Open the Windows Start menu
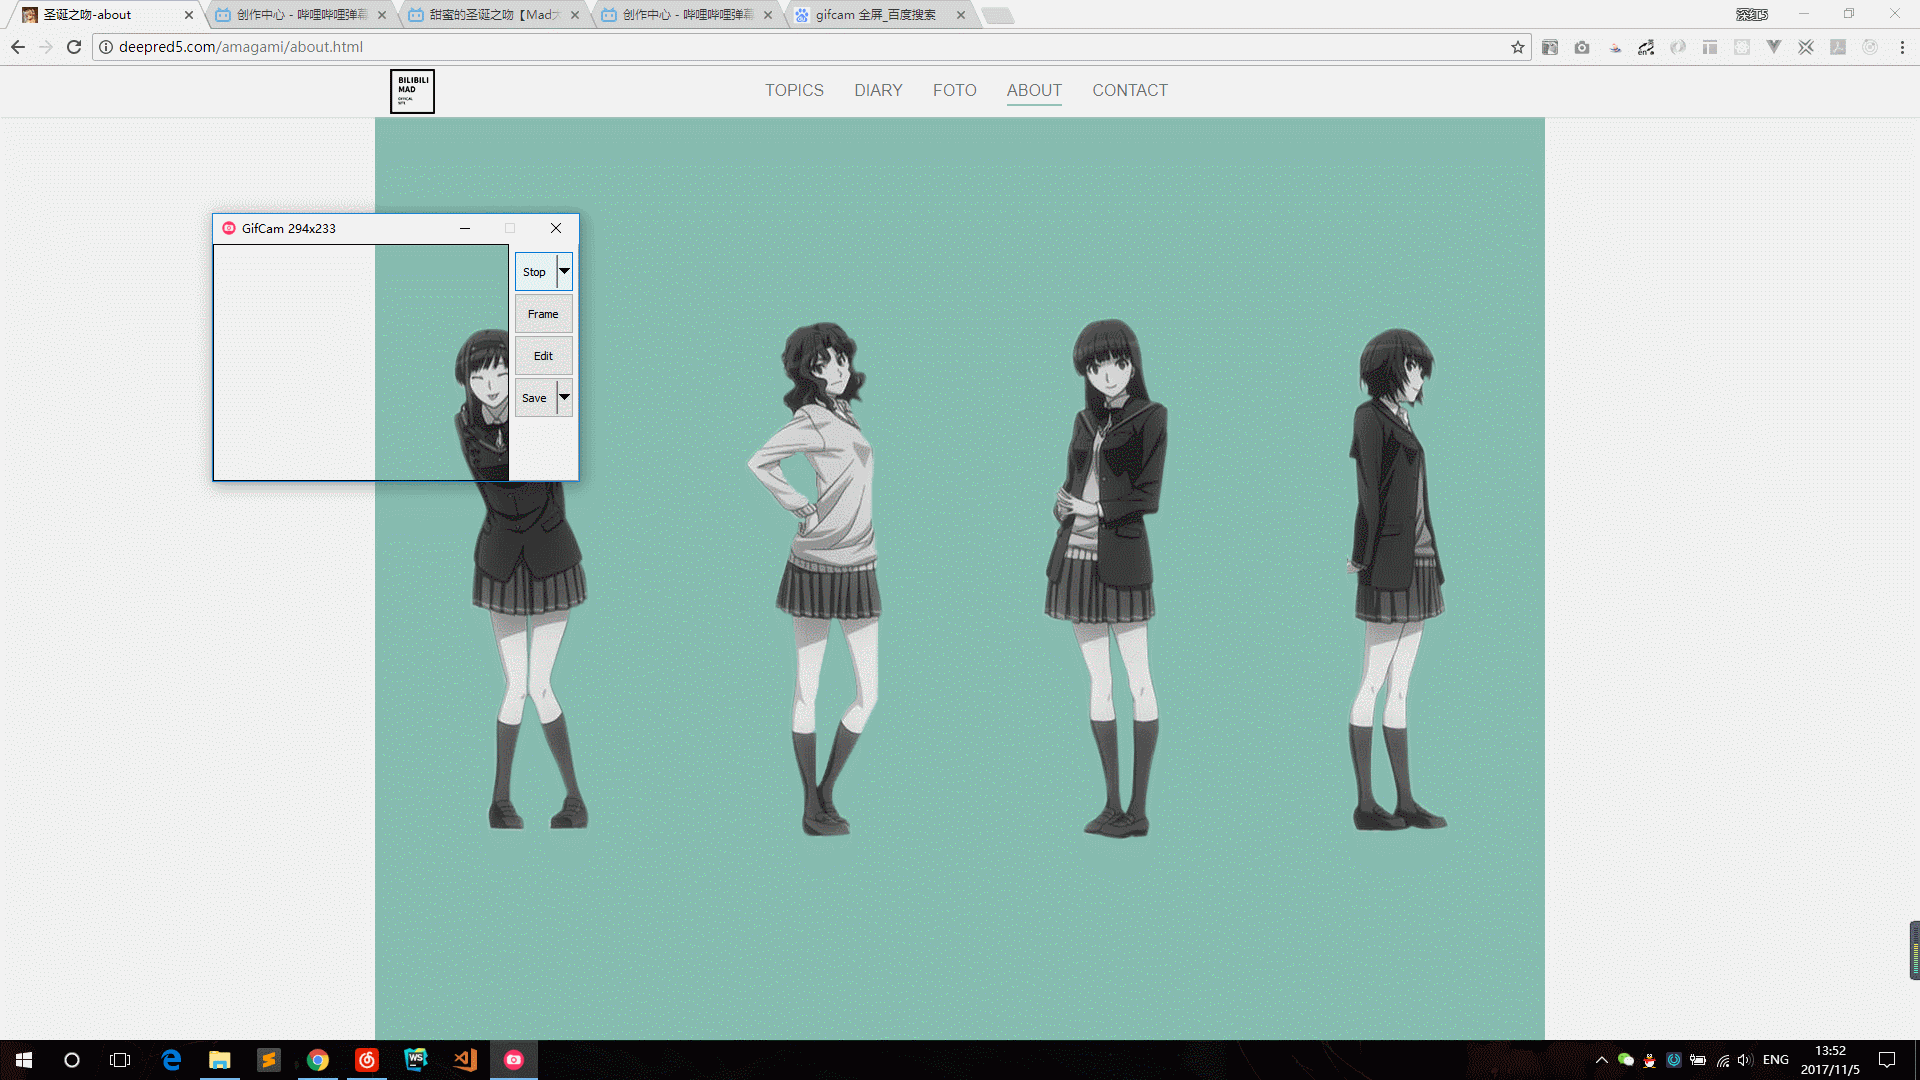 (x=24, y=1060)
